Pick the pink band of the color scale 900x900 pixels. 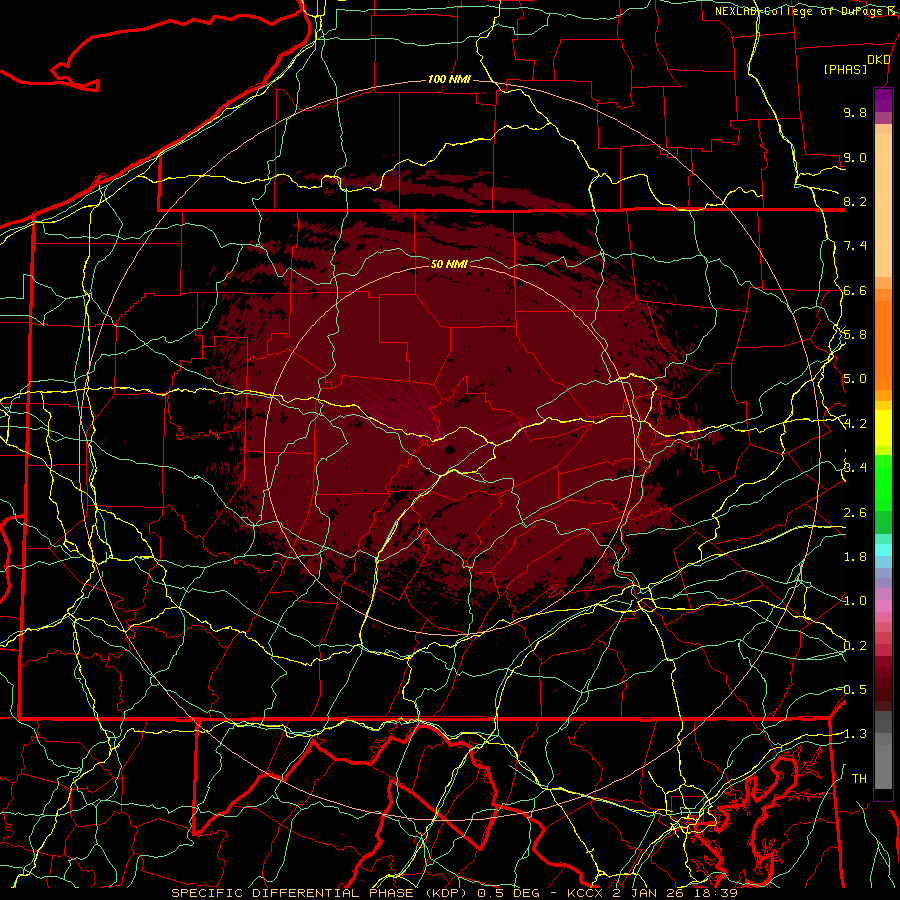pos(883,605)
